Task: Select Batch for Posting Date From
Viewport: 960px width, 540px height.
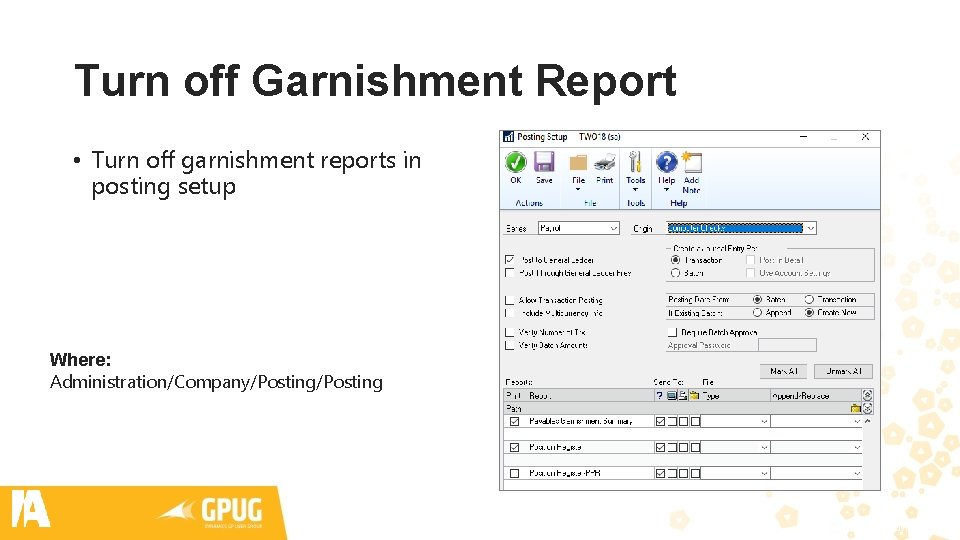Action: (757, 299)
